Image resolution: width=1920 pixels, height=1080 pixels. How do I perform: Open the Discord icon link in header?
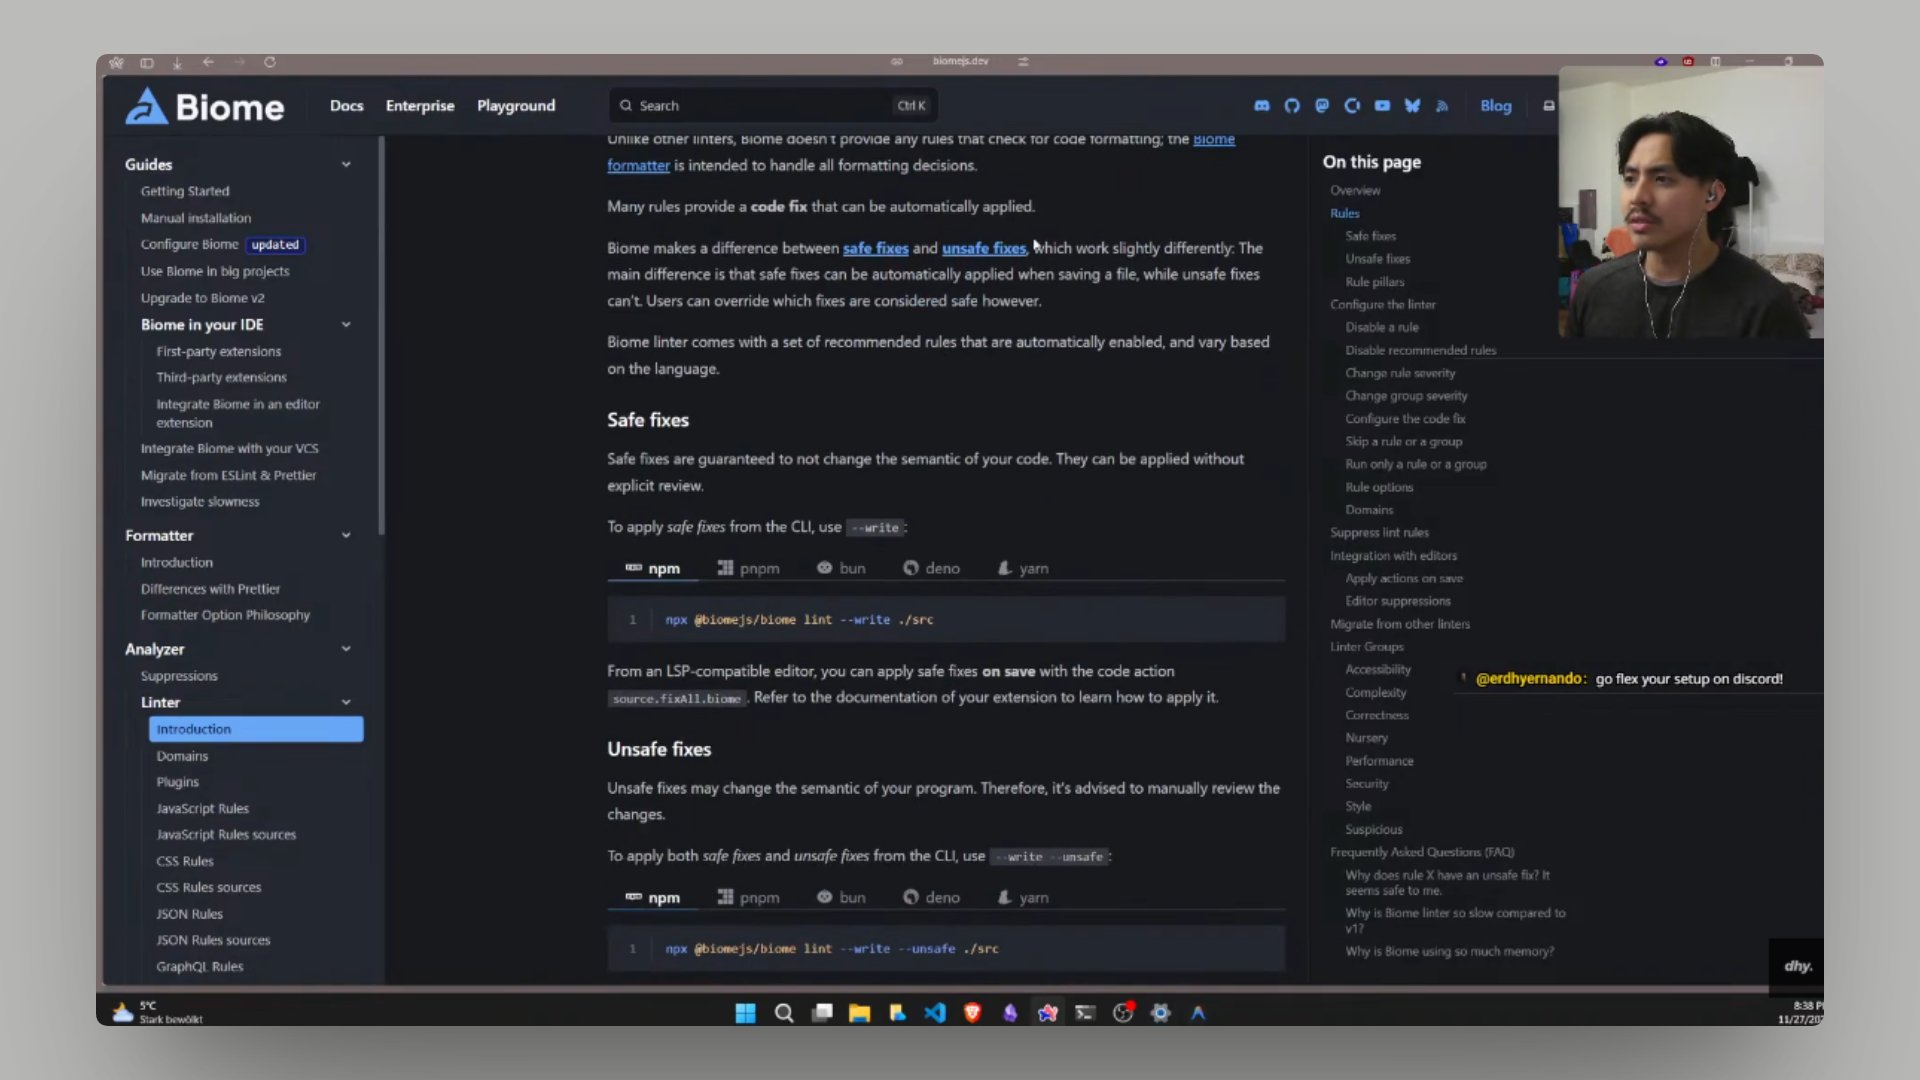tap(1262, 106)
